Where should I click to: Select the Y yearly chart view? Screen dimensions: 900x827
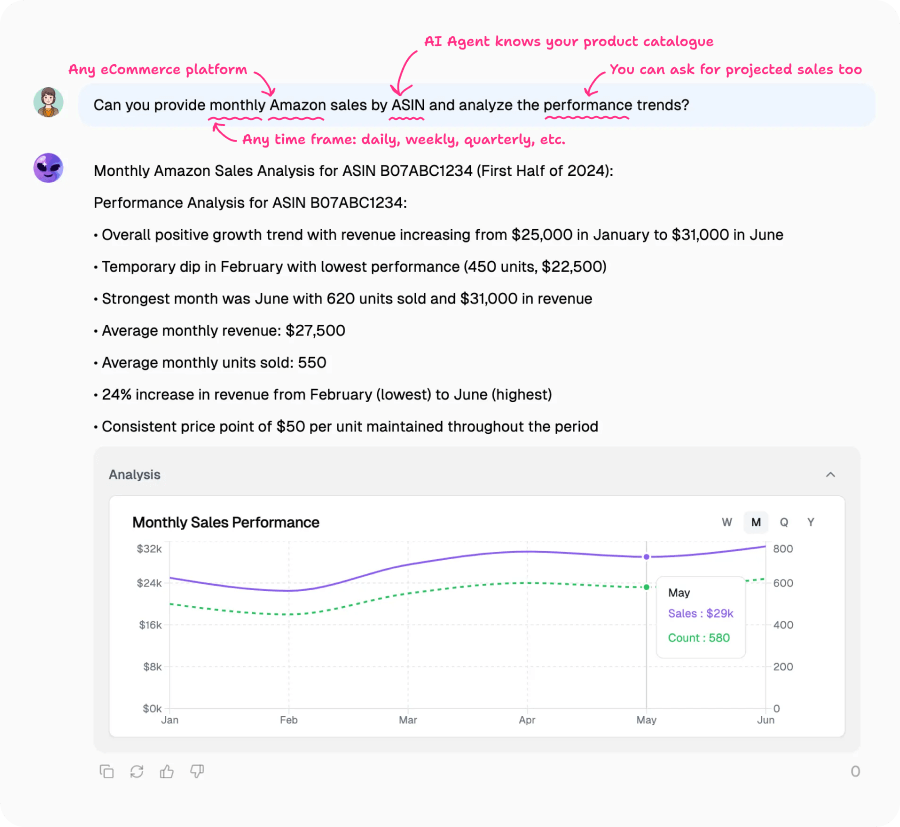coord(811,521)
